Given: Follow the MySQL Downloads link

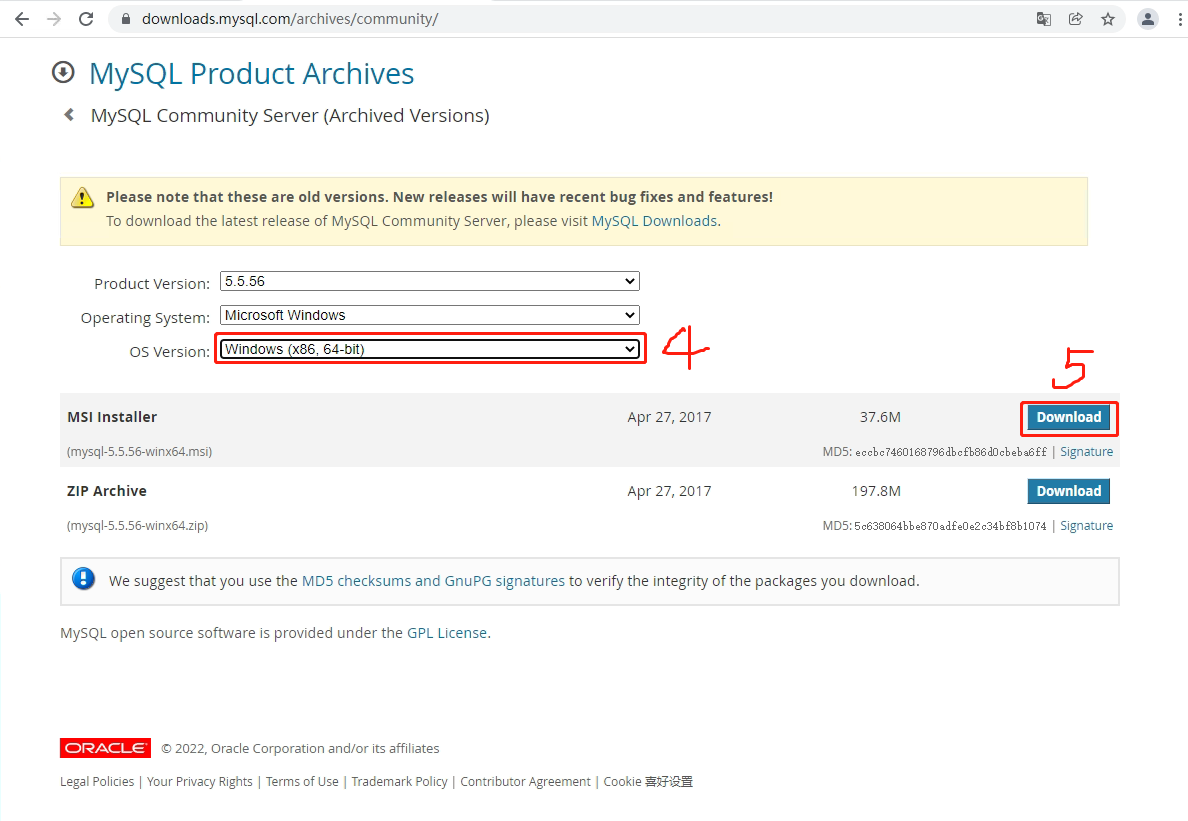Looking at the screenshot, I should [655, 221].
